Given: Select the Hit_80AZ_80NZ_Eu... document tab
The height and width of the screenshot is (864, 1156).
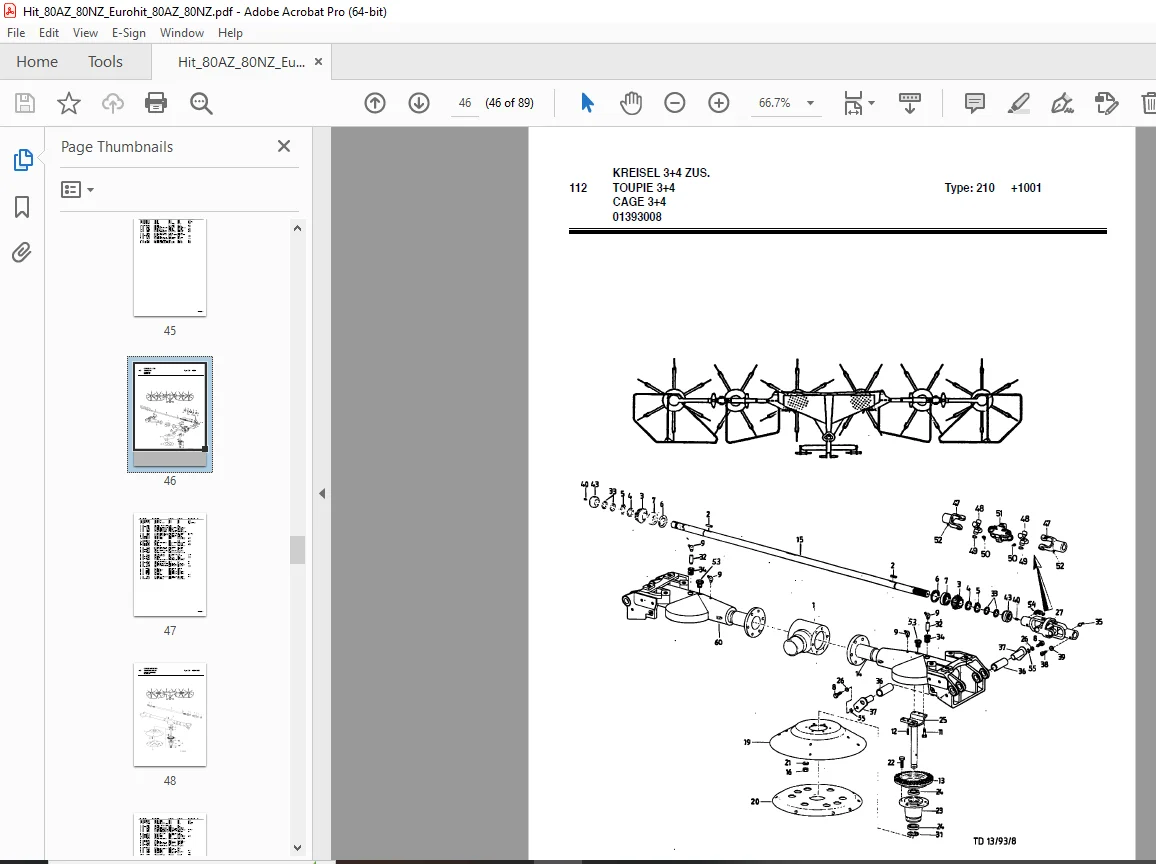Looking at the screenshot, I should point(241,63).
